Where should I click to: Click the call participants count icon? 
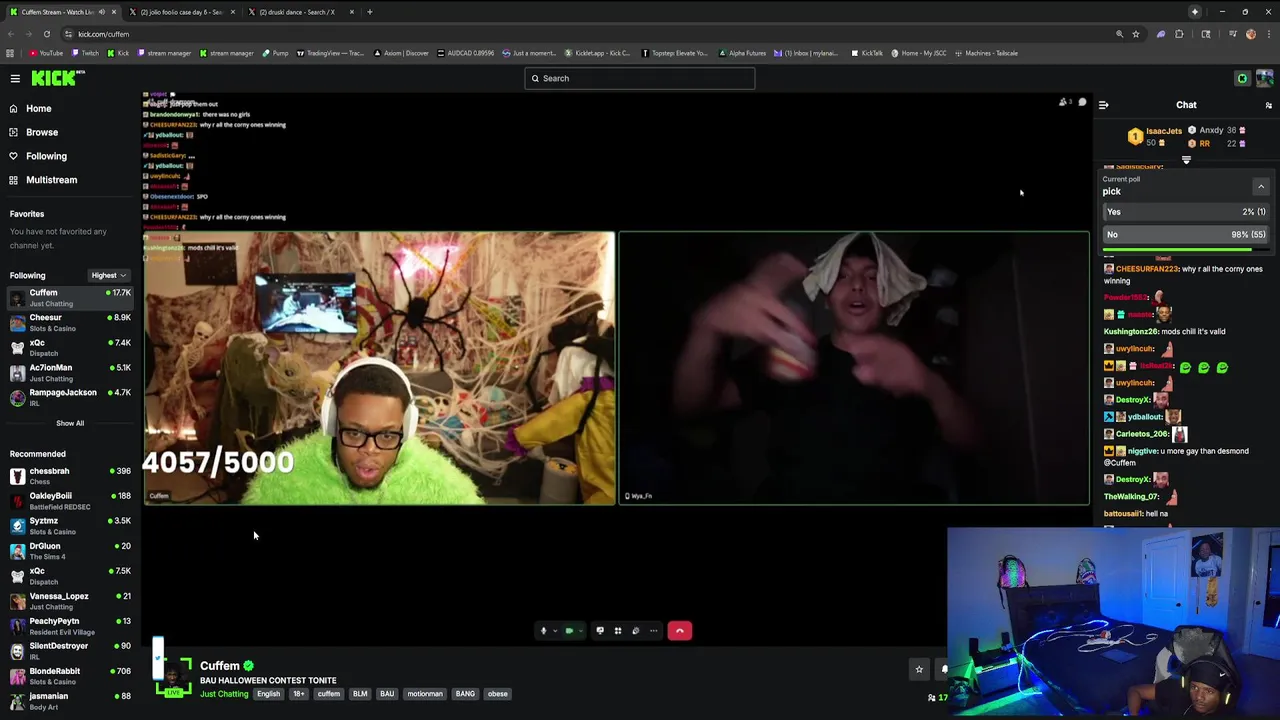click(1065, 102)
